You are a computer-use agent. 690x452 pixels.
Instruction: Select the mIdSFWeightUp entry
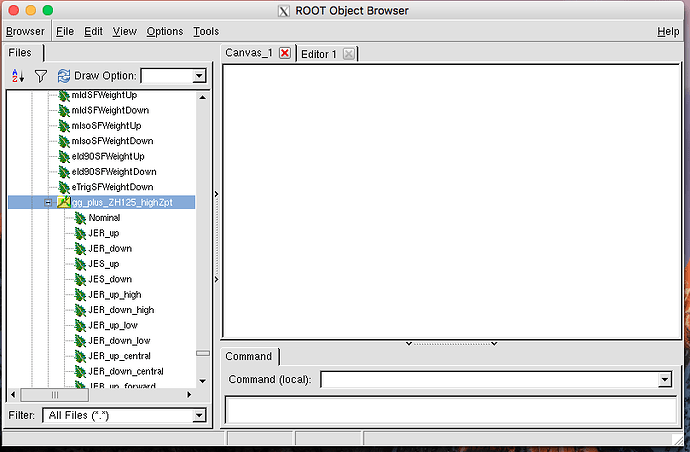pos(104,95)
